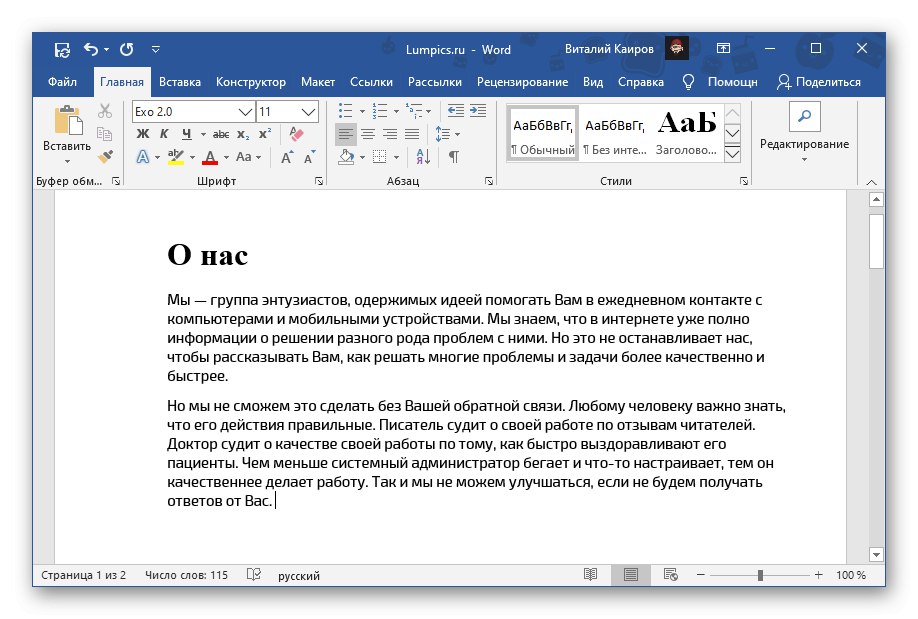Toggle Align Left paragraph alignment
Screen dimensions: 918x619
coord(345,134)
